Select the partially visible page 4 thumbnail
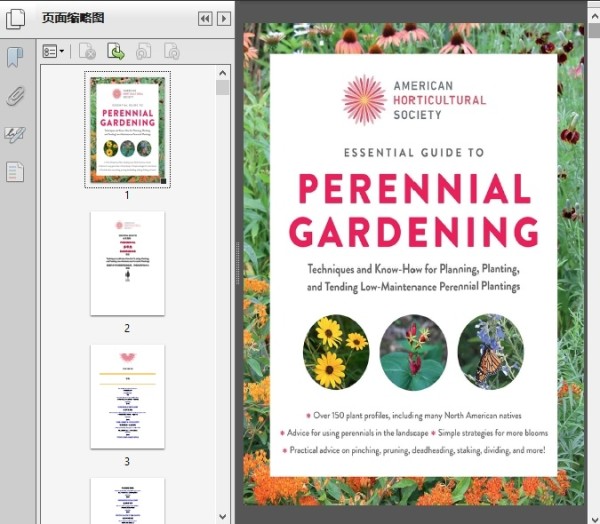Viewport: 600px width, 524px height. [127, 501]
